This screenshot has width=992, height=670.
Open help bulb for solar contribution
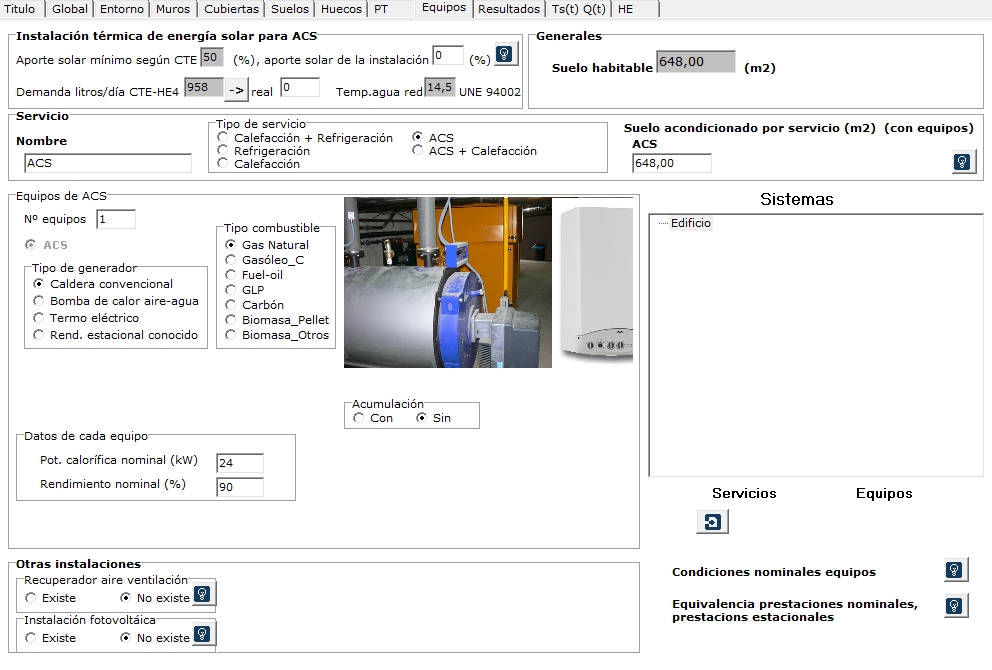505,54
